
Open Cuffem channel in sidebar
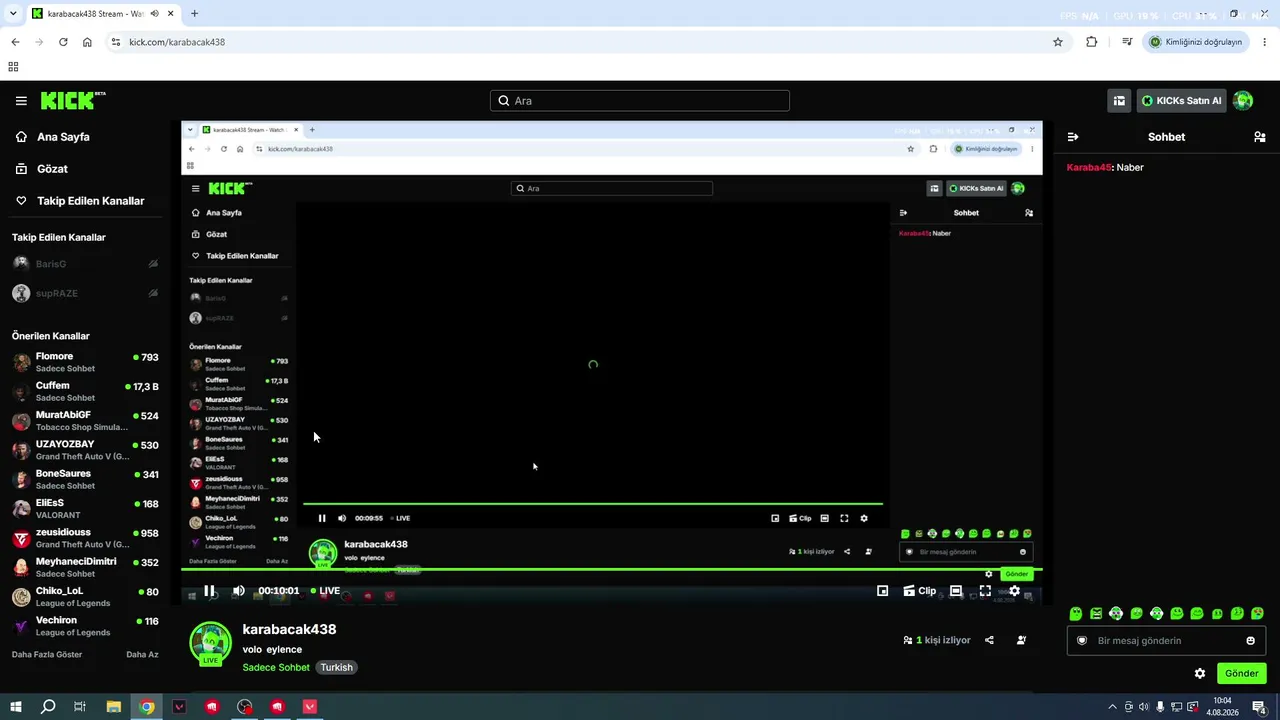(85, 391)
